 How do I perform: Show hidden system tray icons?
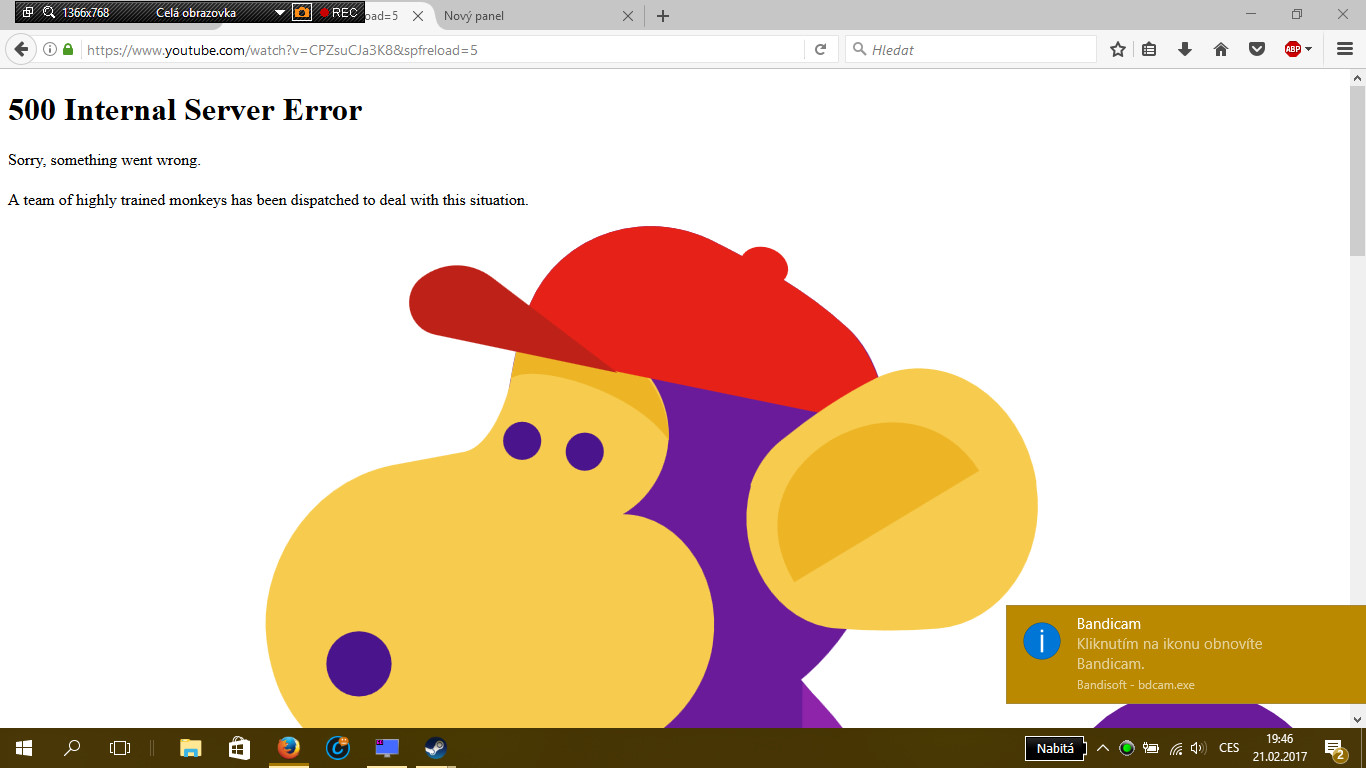(x=1103, y=748)
